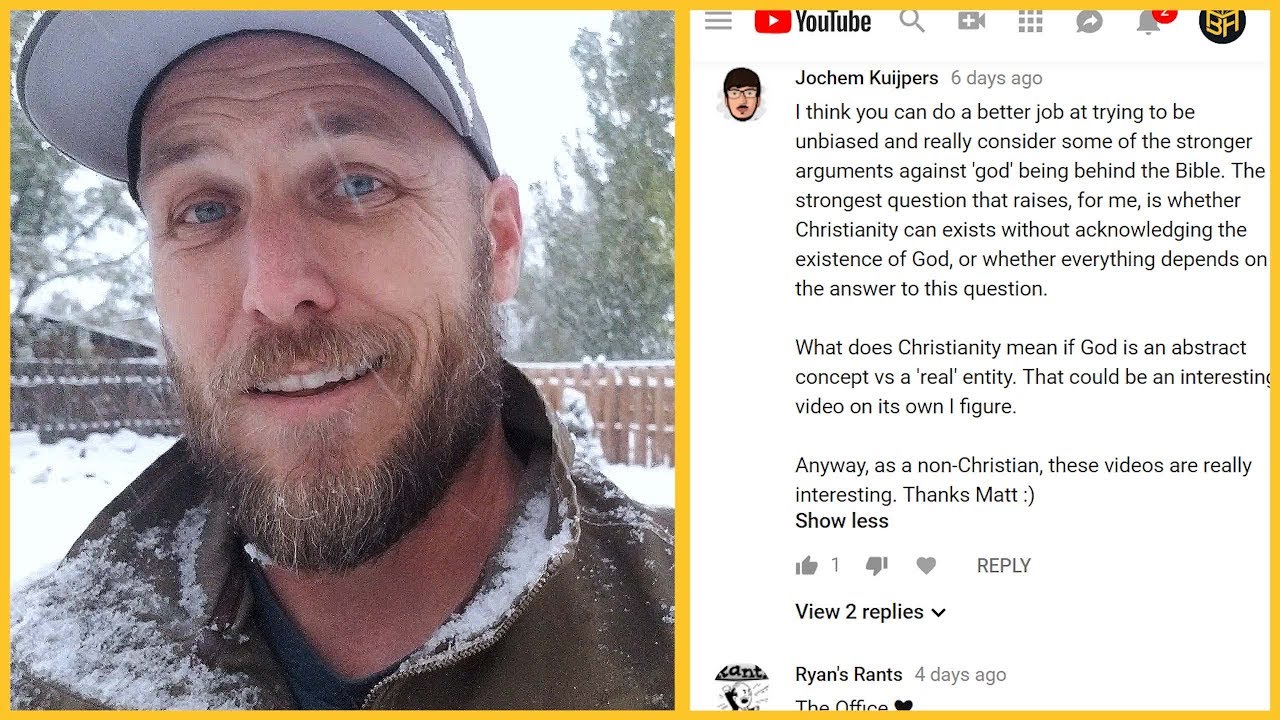Heart Jochem Kuijpers' comment
This screenshot has height=720, width=1280.
(926, 566)
